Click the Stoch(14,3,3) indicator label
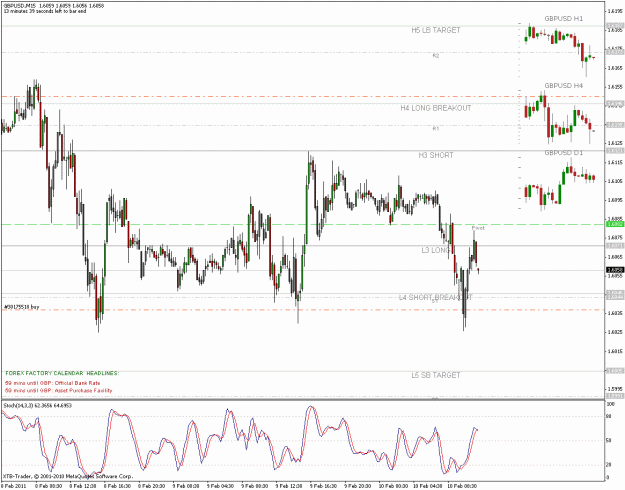 [x=37, y=405]
